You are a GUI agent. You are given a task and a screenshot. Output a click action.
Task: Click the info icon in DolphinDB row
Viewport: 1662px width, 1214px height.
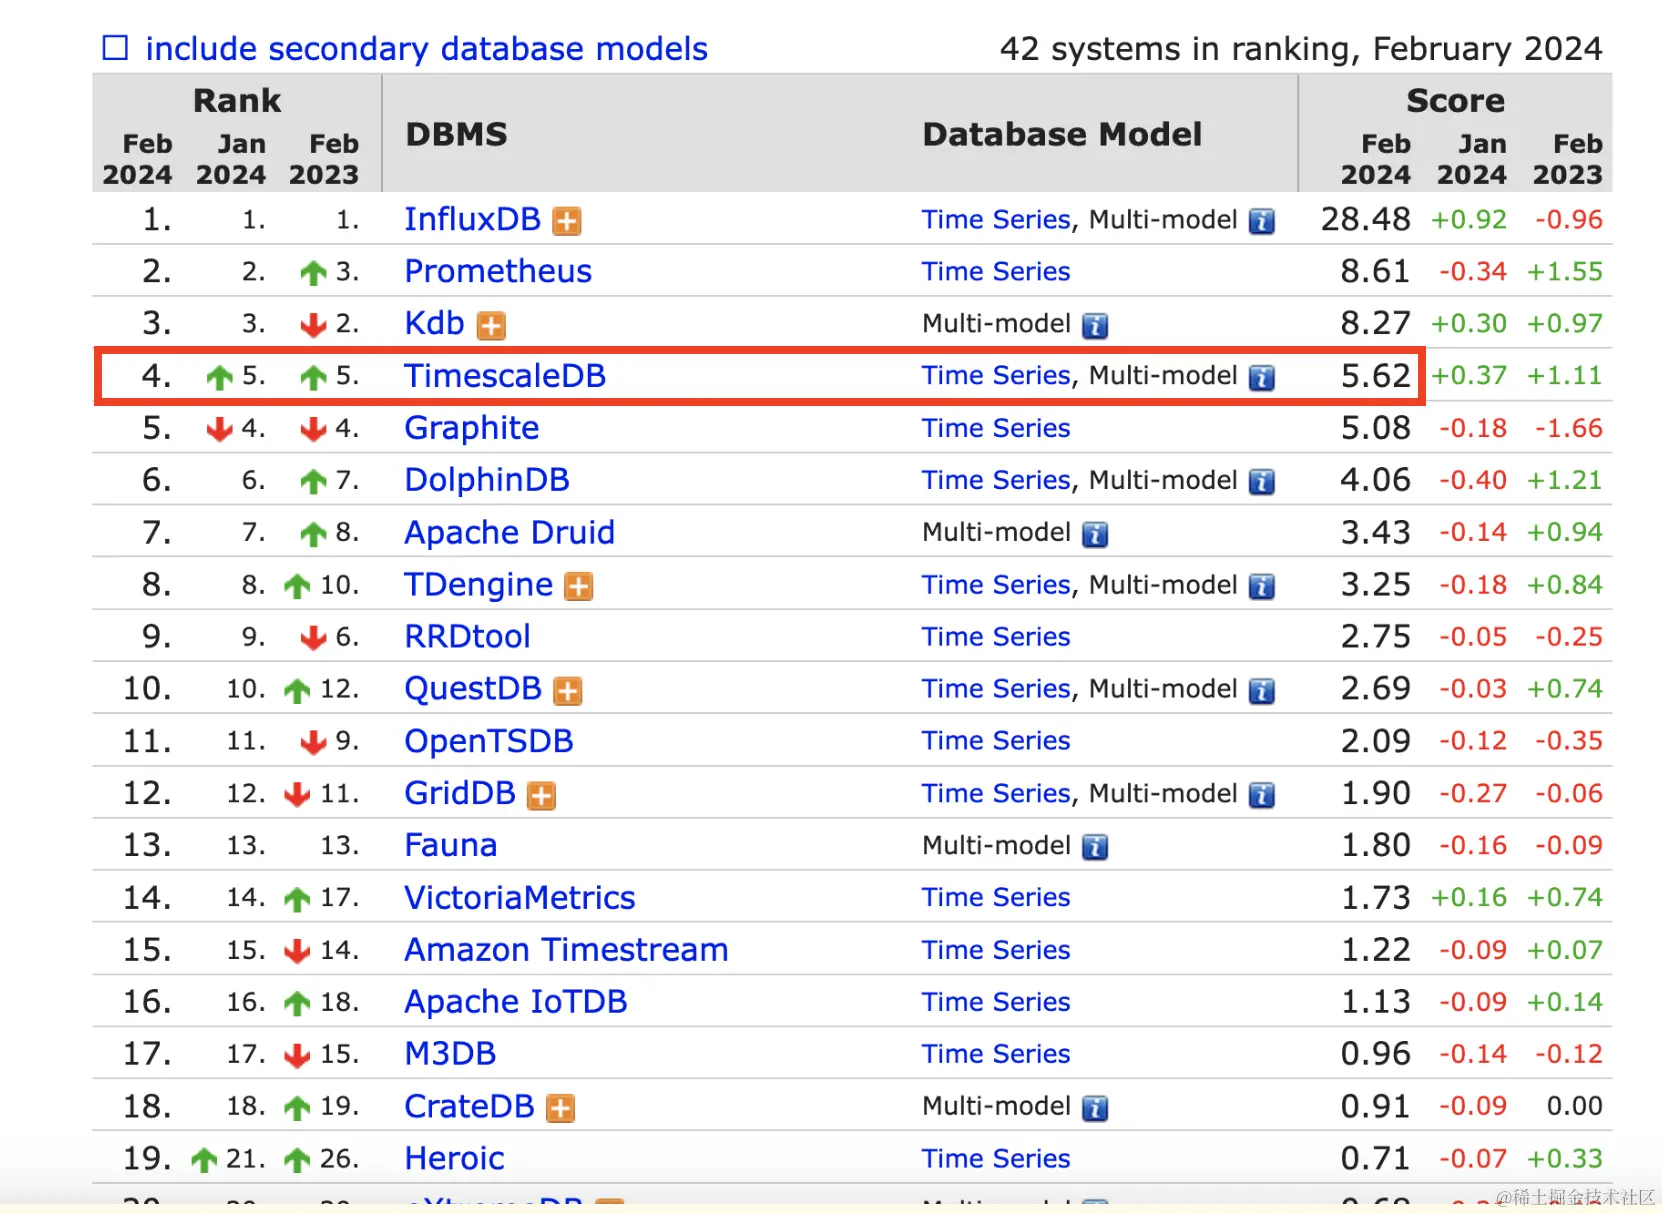click(1262, 482)
